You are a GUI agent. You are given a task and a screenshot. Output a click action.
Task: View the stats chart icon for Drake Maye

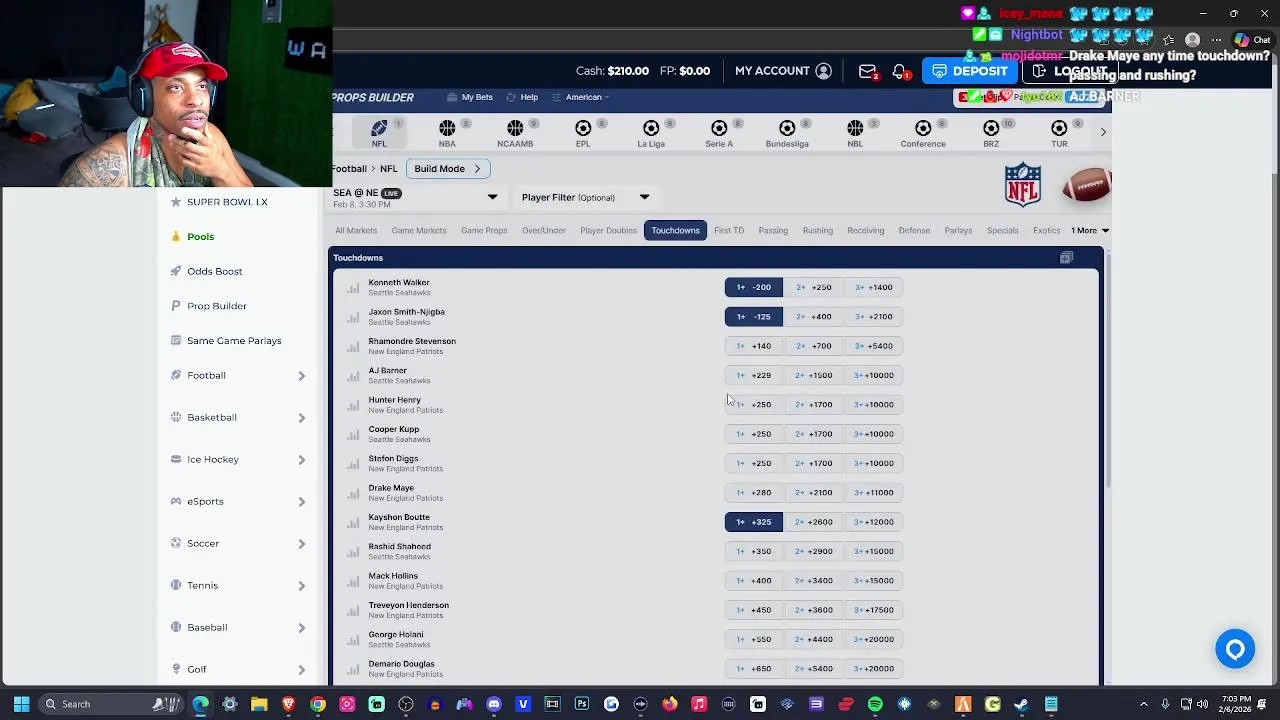[x=353, y=493]
